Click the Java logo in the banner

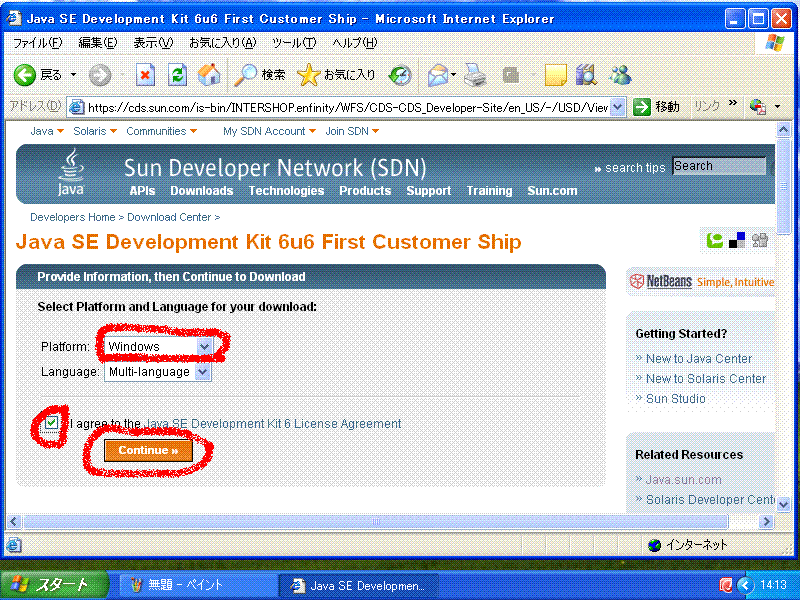coord(71,172)
